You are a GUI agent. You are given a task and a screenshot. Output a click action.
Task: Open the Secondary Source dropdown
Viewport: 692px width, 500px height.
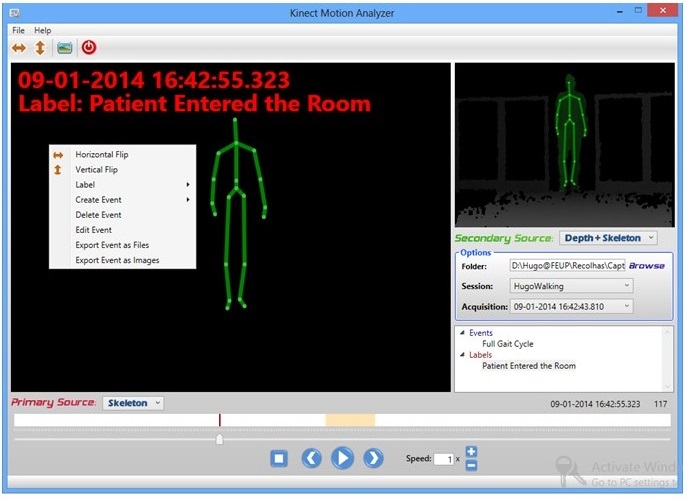click(608, 238)
